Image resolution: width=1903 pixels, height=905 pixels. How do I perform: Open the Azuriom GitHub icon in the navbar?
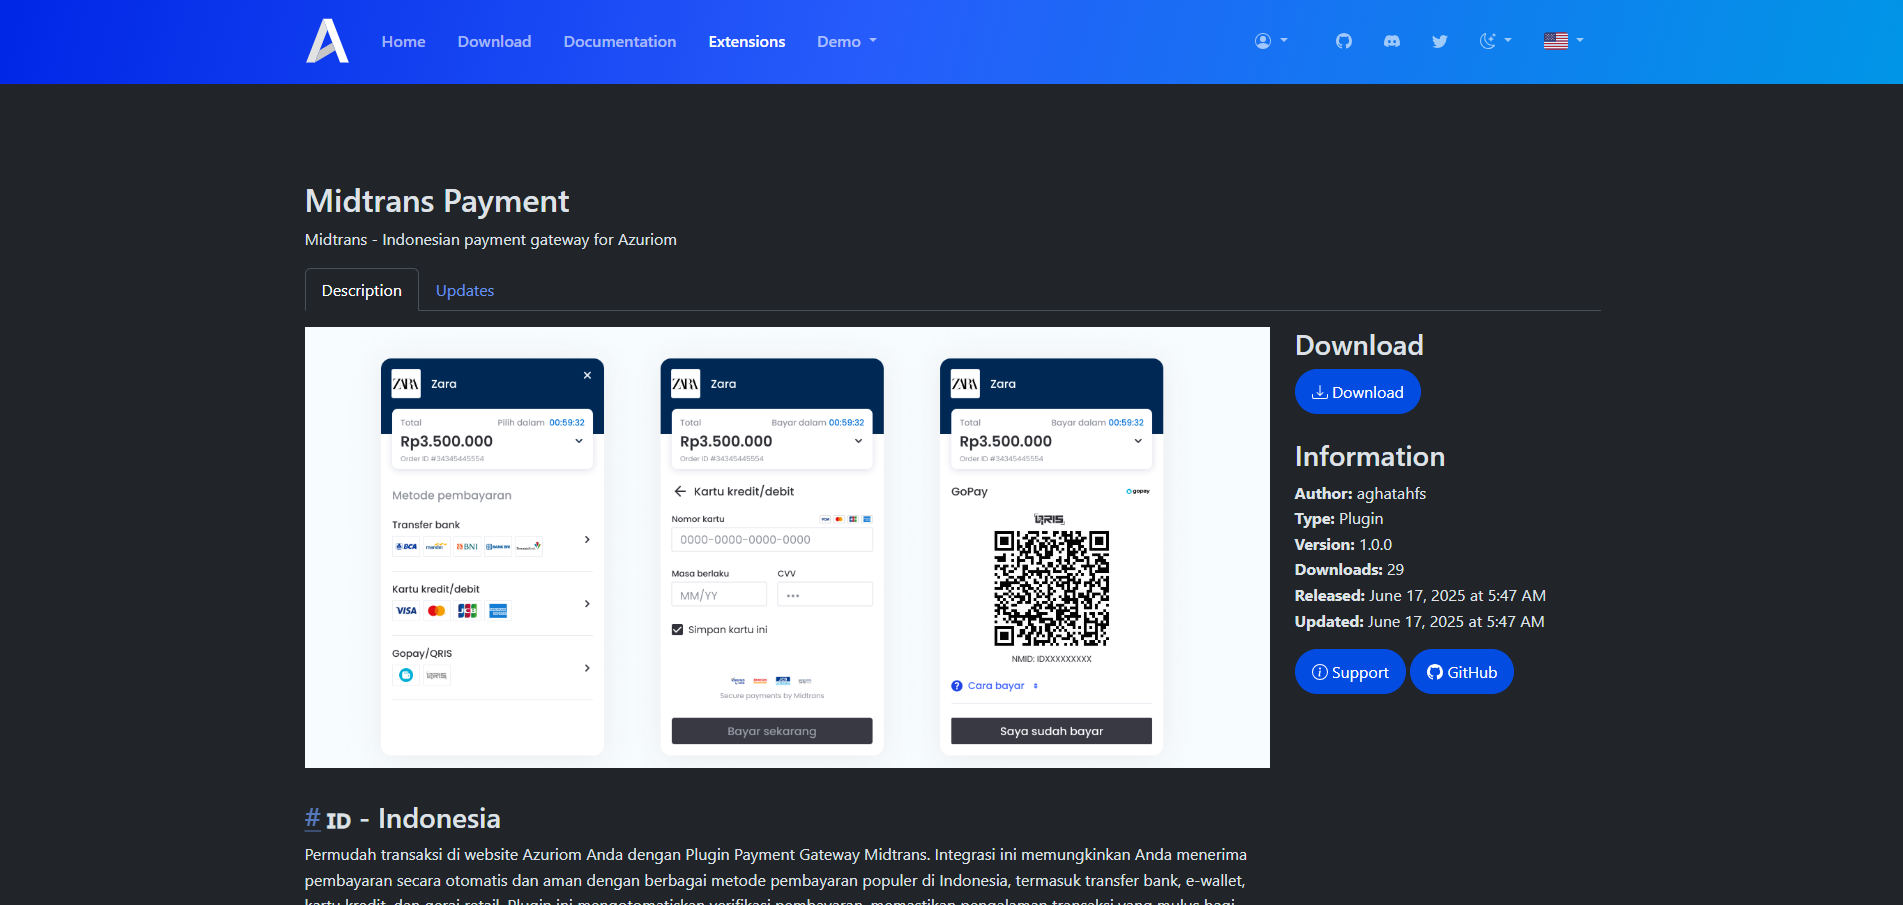point(1343,41)
